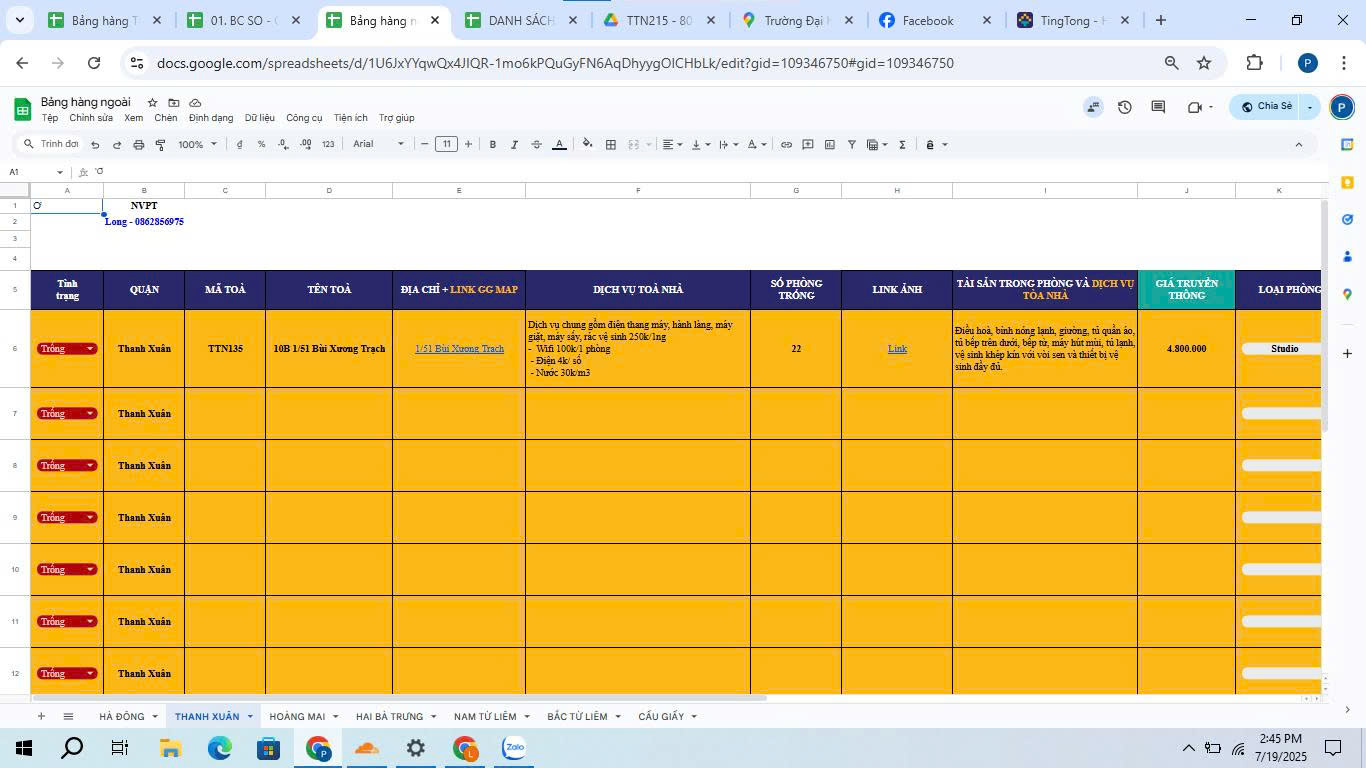Open version history clock icon

1125,107
